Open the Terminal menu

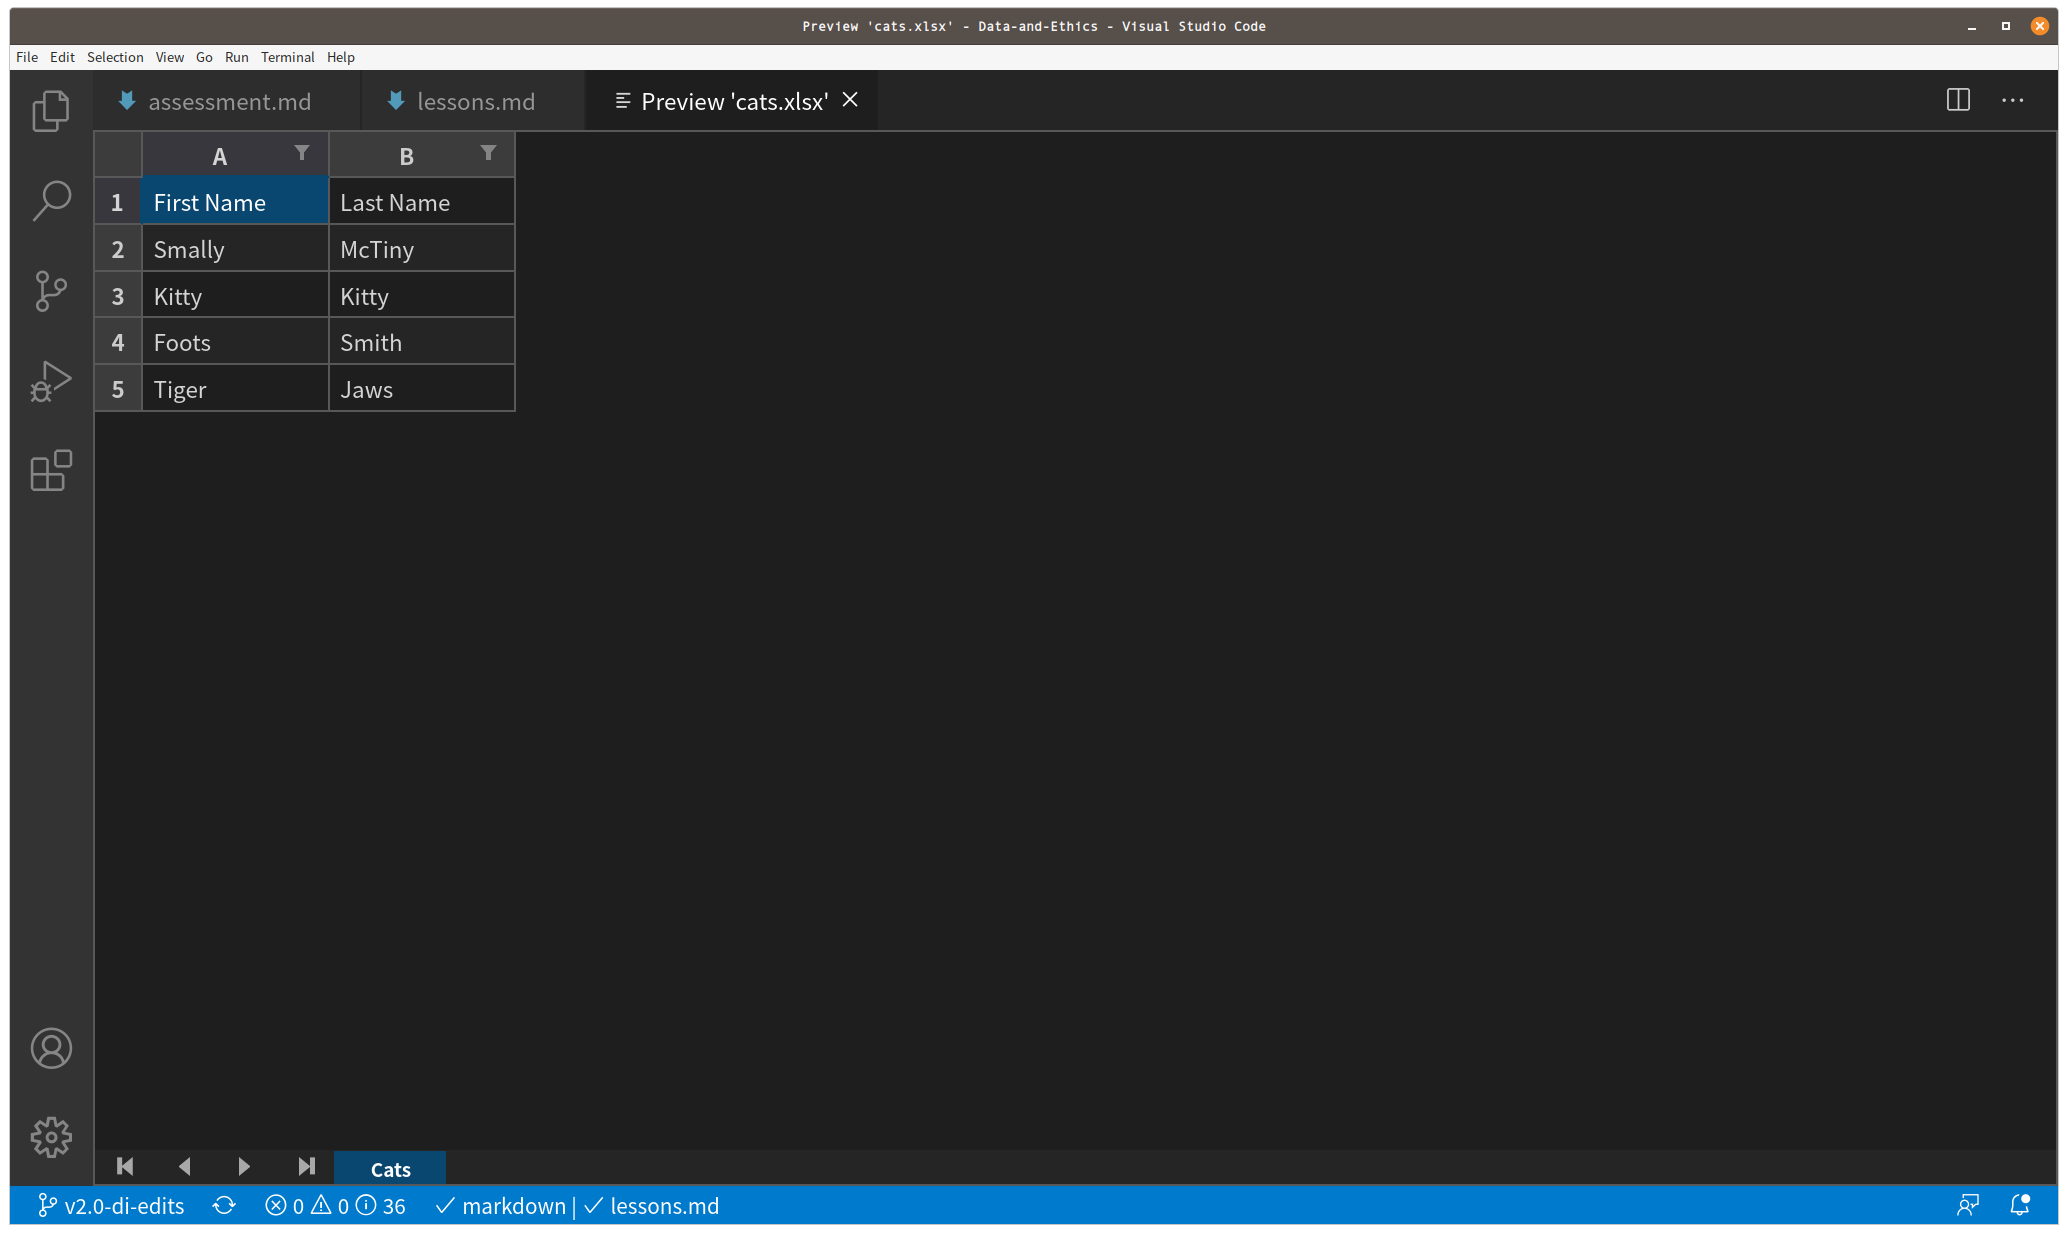pos(287,57)
